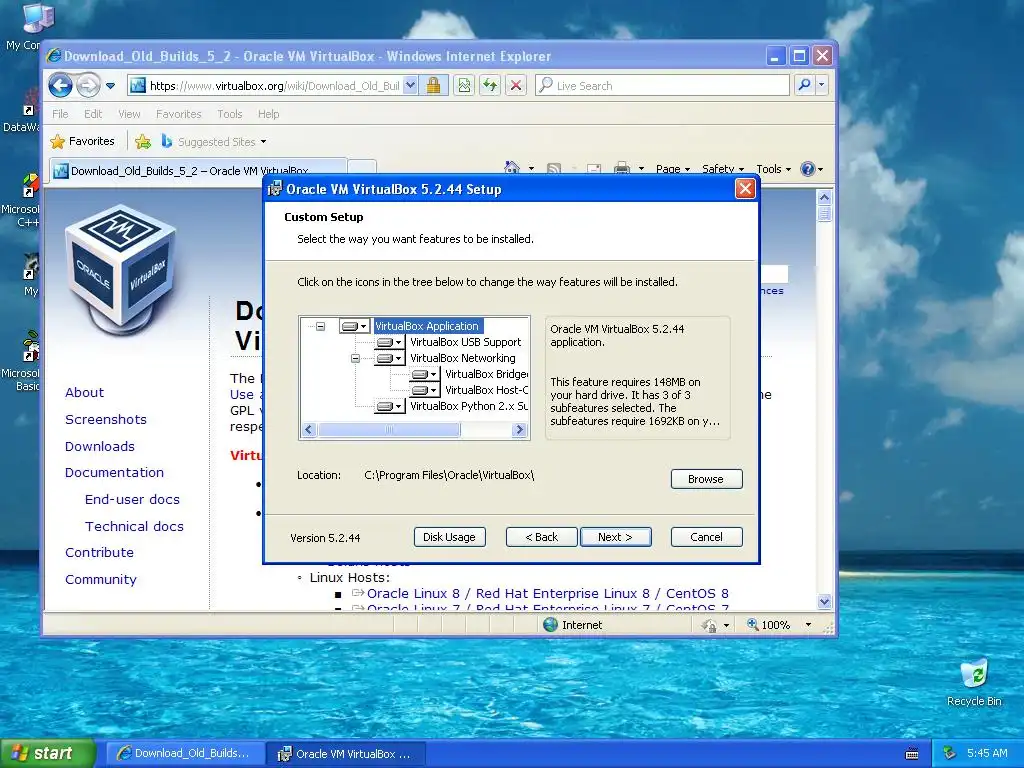1024x768 pixels.
Task: Open Oracle Linux 8 / RHEL 8 link
Action: coord(547,594)
